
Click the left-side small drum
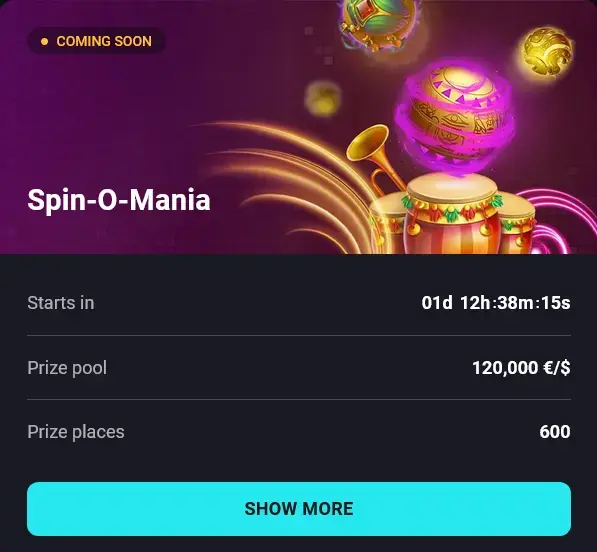click(386, 225)
